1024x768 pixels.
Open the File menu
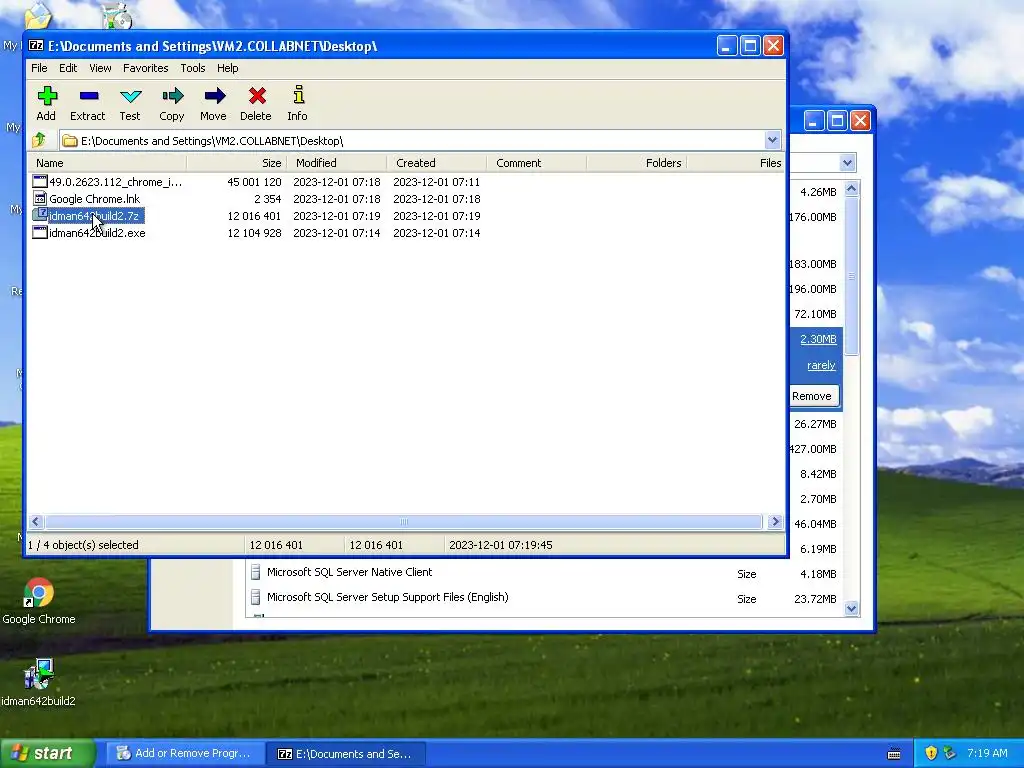pyautogui.click(x=39, y=68)
